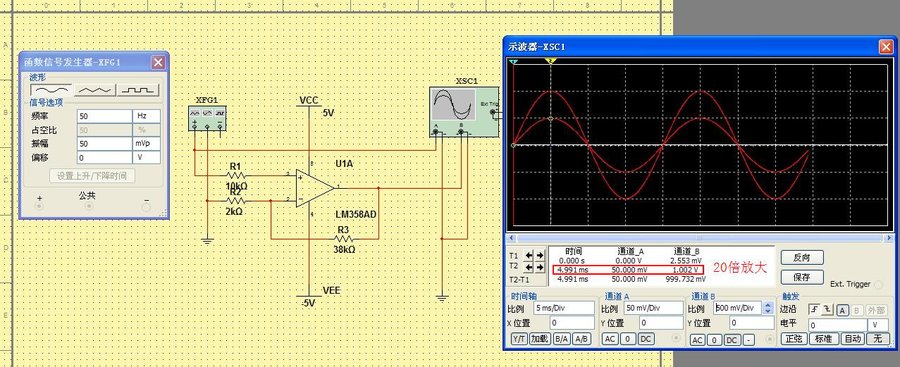Click the LM358AD part label
Image resolution: width=900 pixels, height=367 pixels.
tap(356, 215)
